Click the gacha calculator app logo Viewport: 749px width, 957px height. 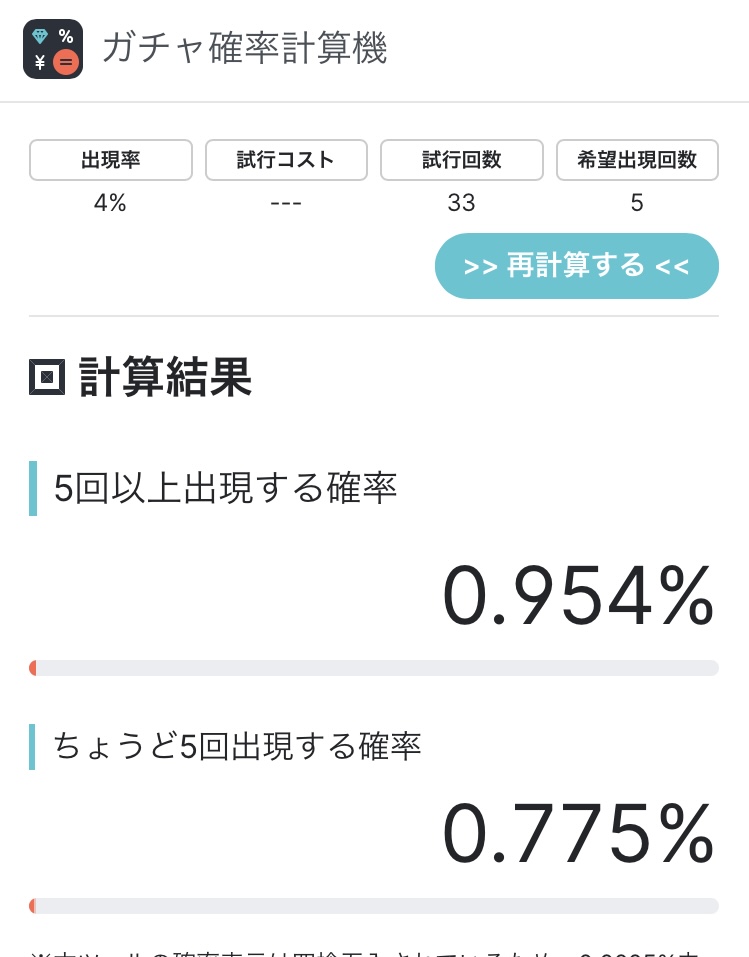pyautogui.click(x=53, y=49)
